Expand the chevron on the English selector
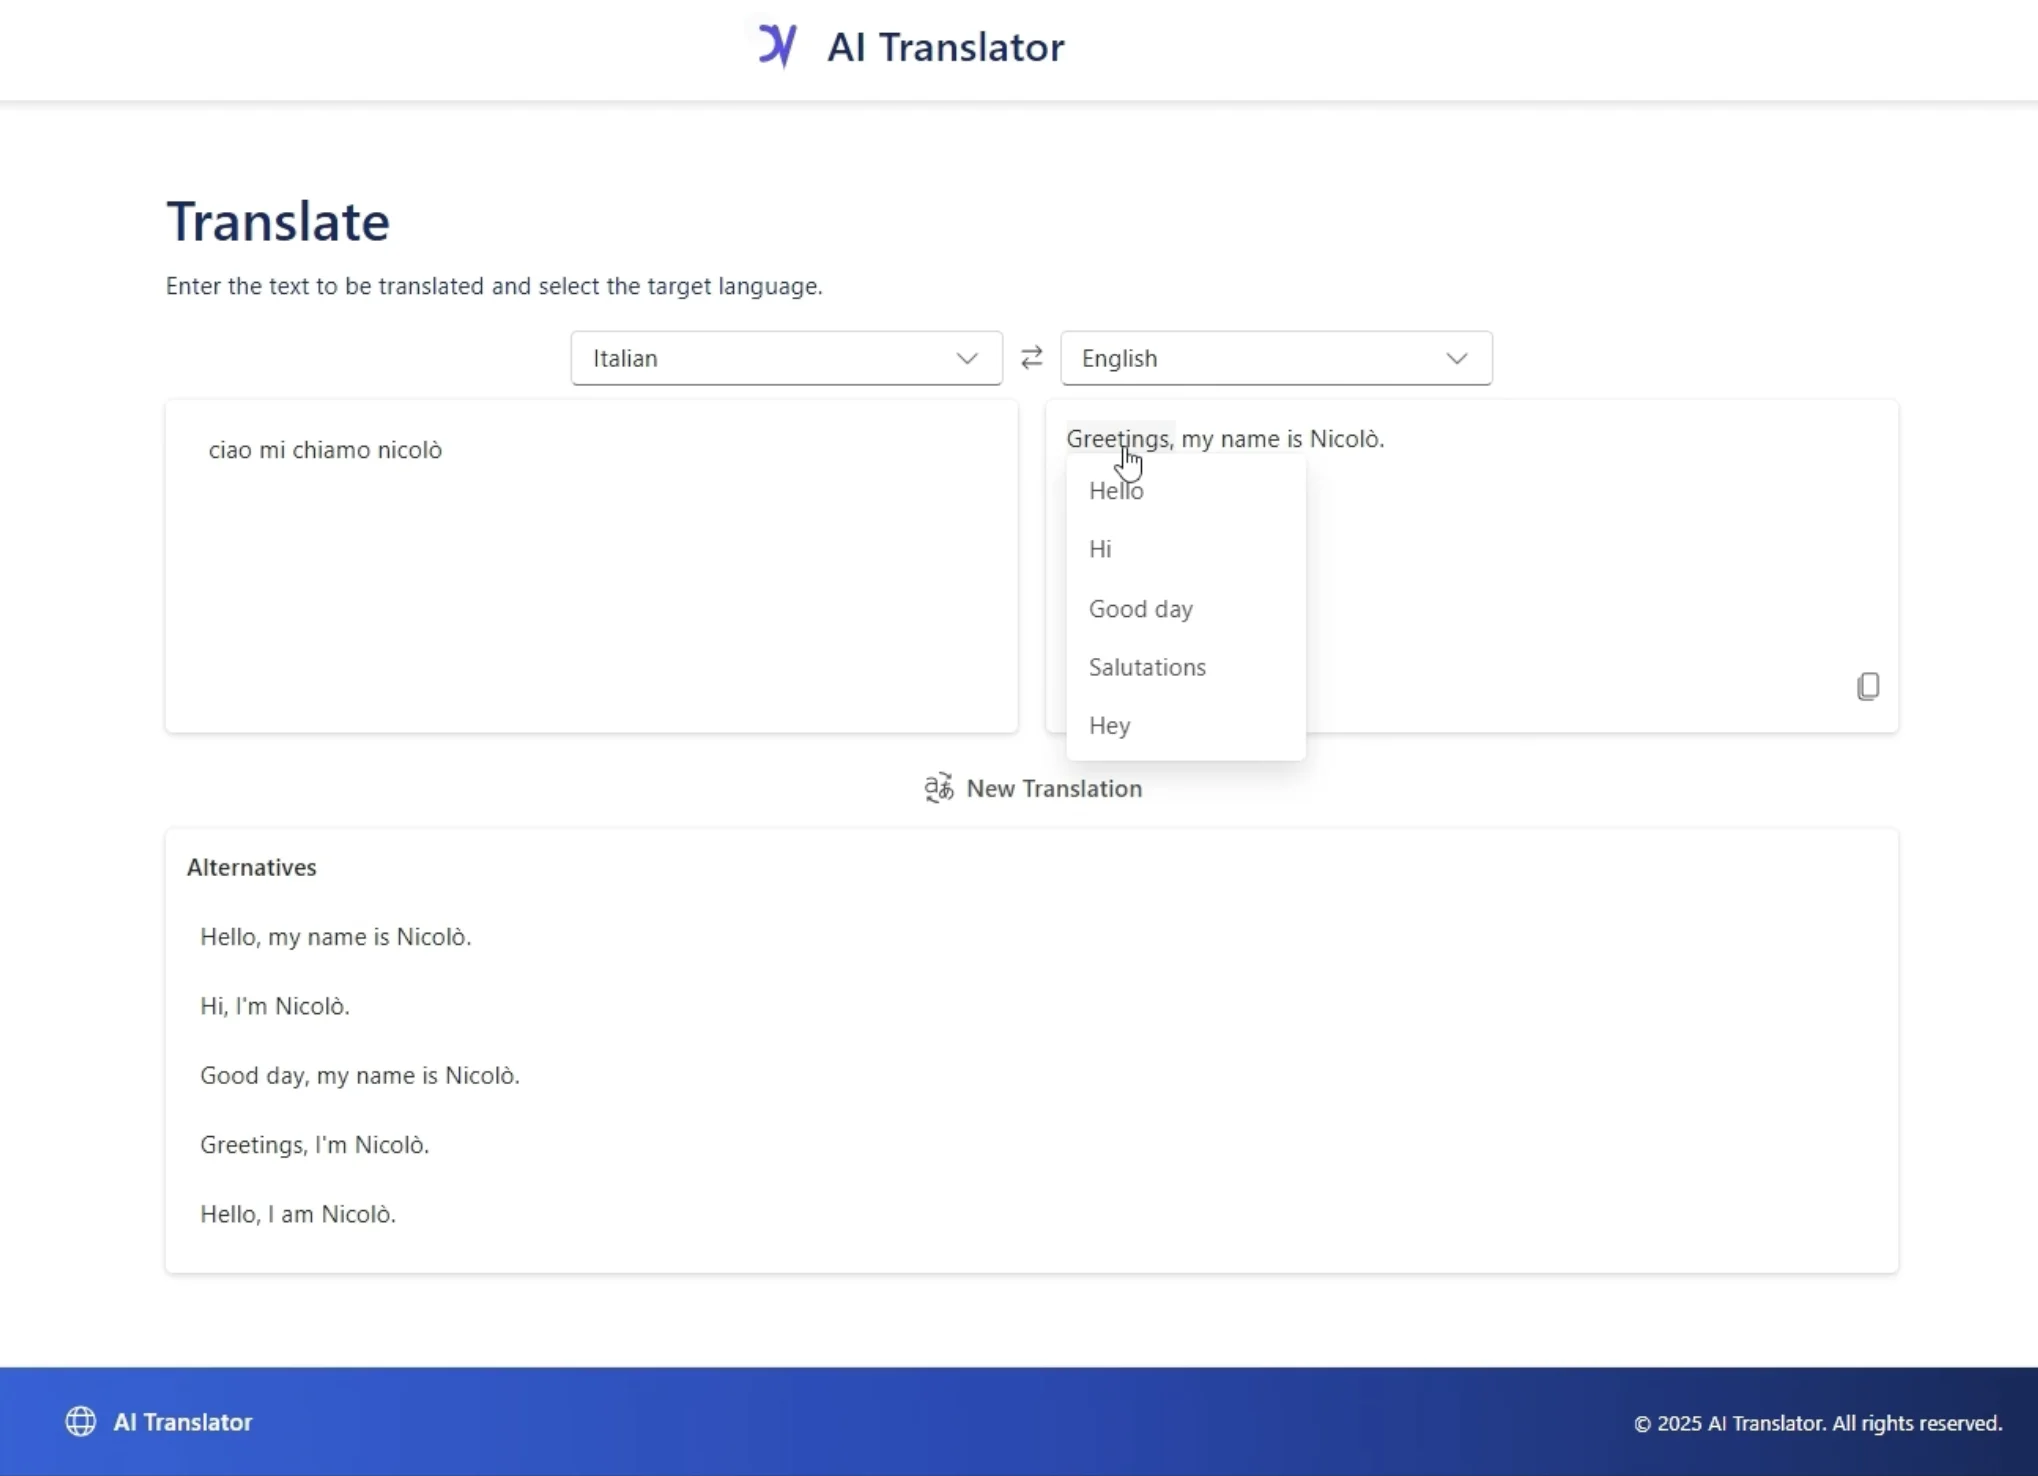Image resolution: width=2038 pixels, height=1476 pixels. point(1457,357)
